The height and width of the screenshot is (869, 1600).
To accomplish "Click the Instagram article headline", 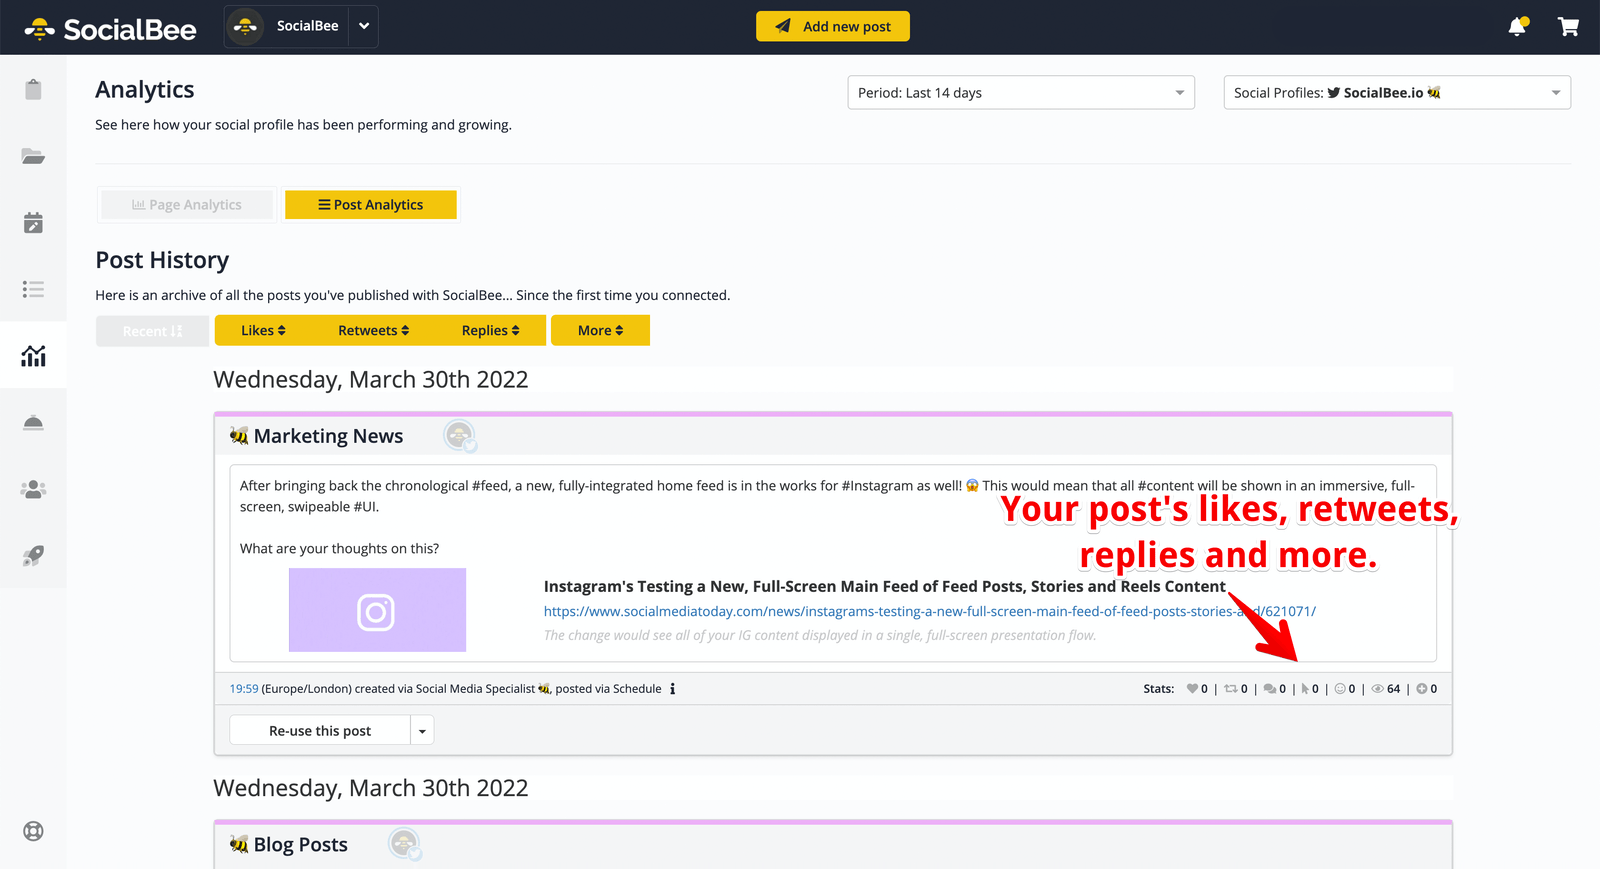I will [884, 586].
